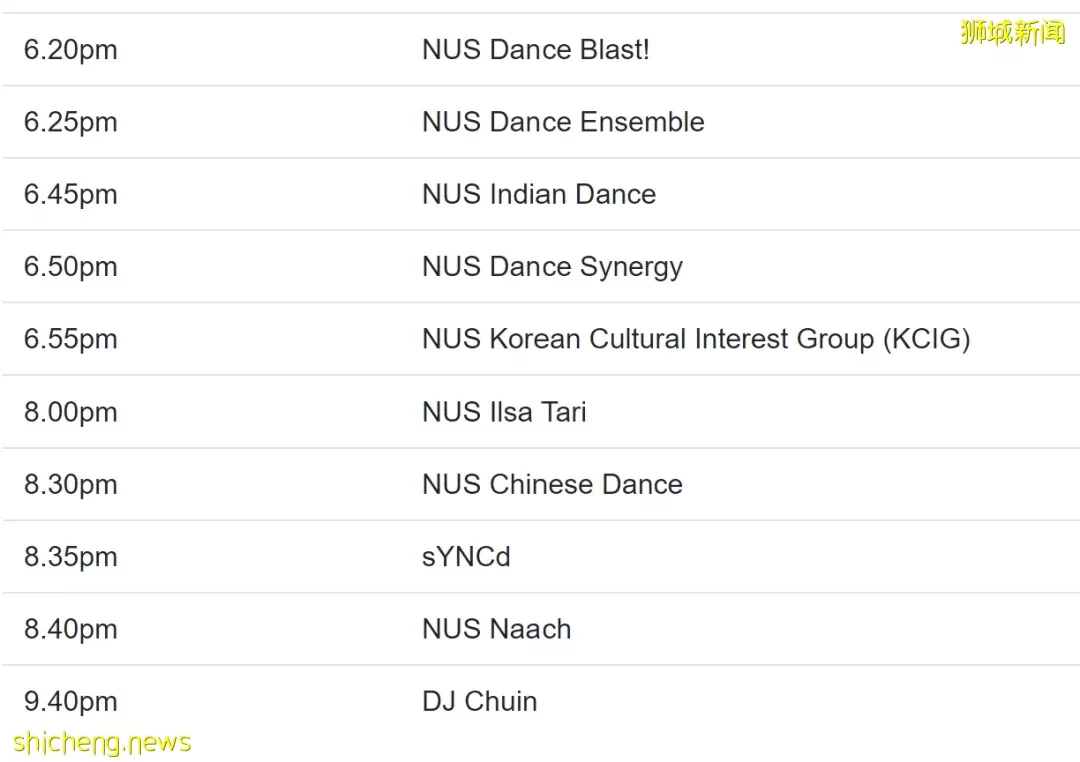Click the 8.00pm time cell
The image size is (1080, 762).
coord(71,412)
